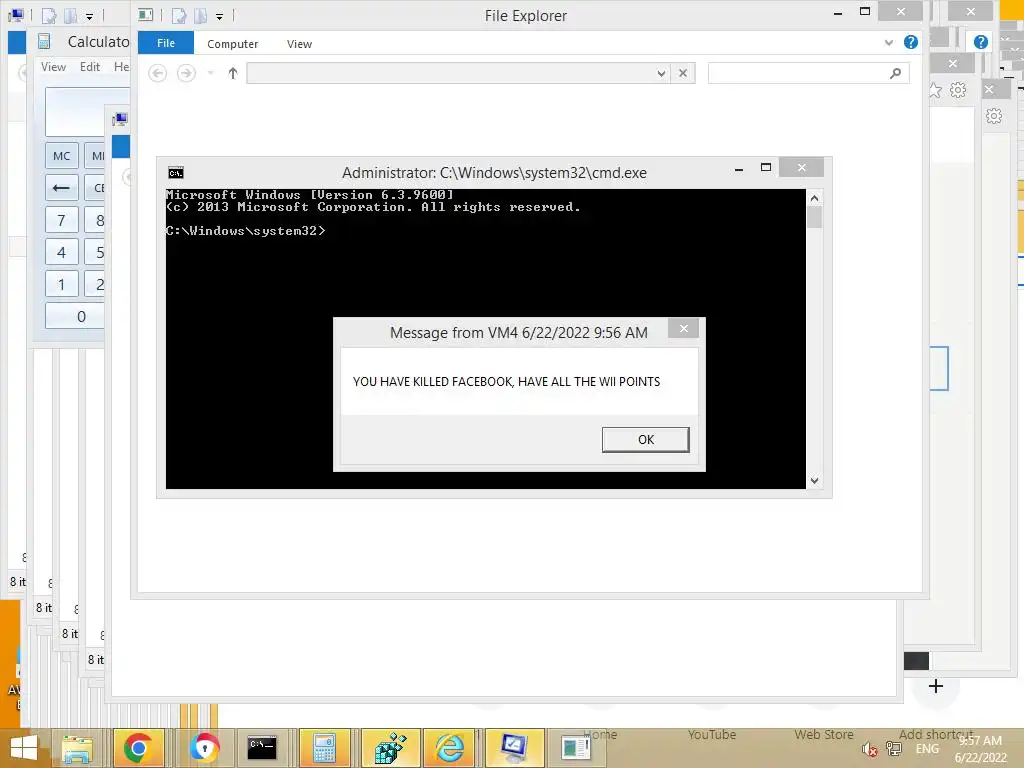Click the File Explorer title bar system icon

click(x=146, y=15)
